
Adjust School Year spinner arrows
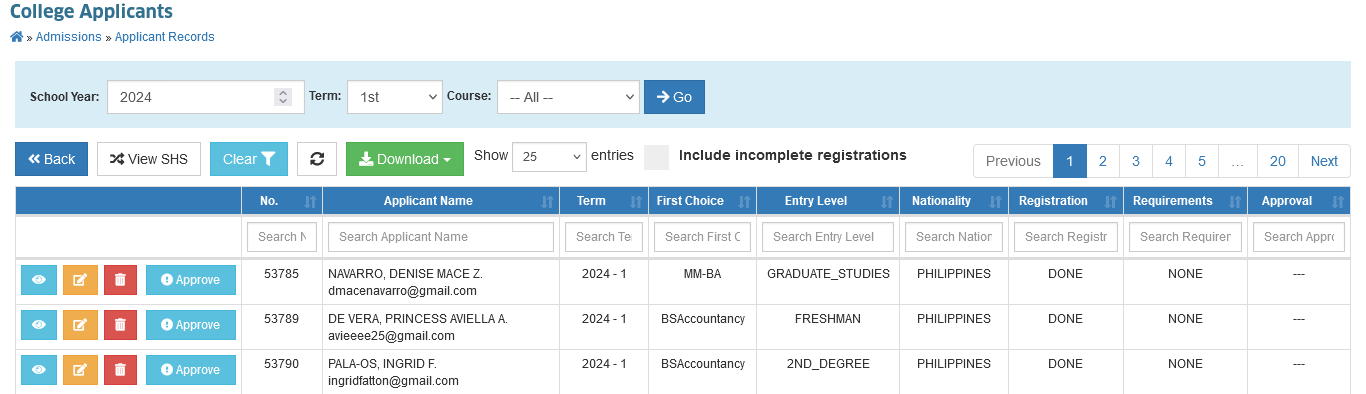pos(283,97)
